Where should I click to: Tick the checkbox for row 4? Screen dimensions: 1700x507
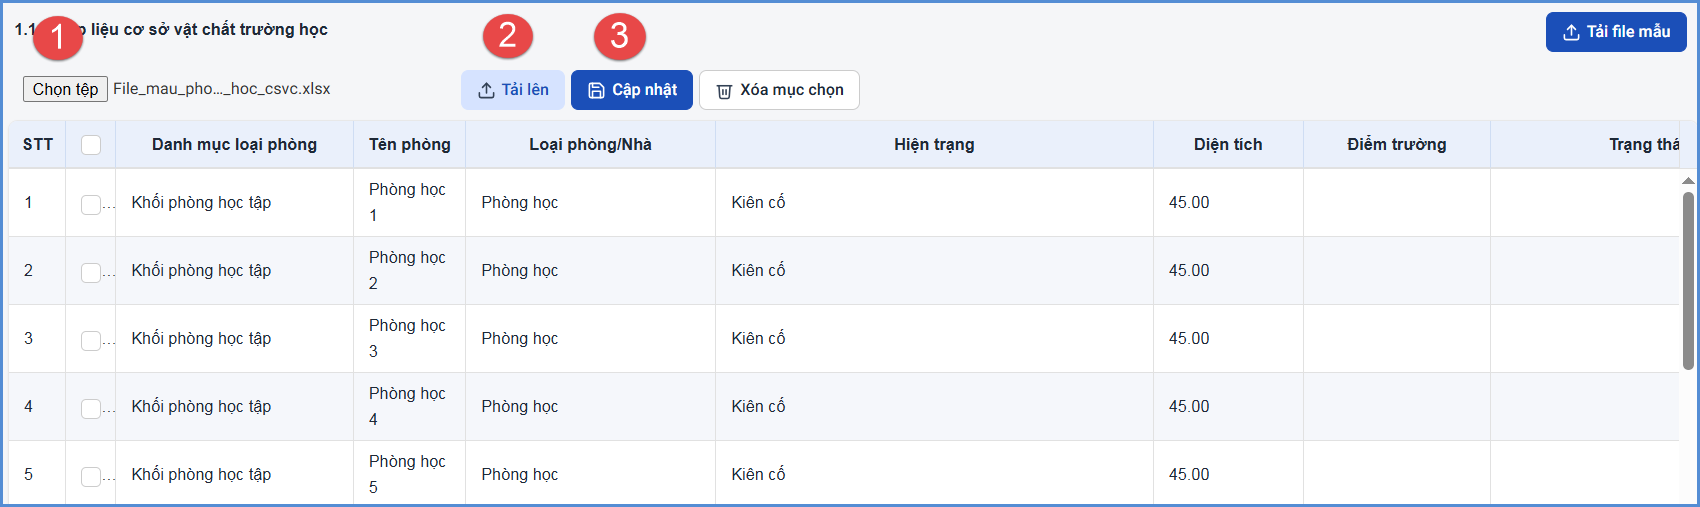[x=91, y=408]
